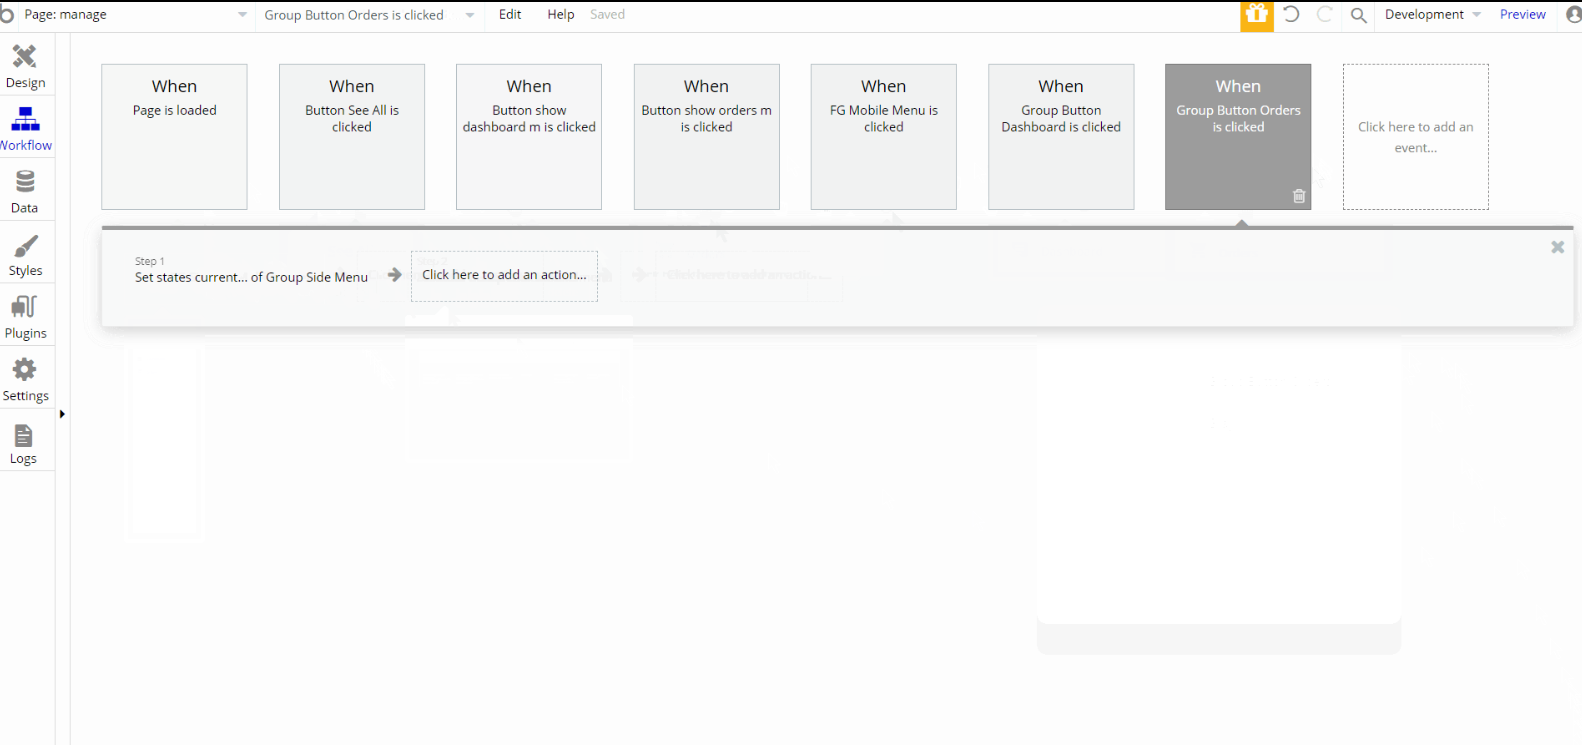Select the Page is loaded event

click(175, 137)
